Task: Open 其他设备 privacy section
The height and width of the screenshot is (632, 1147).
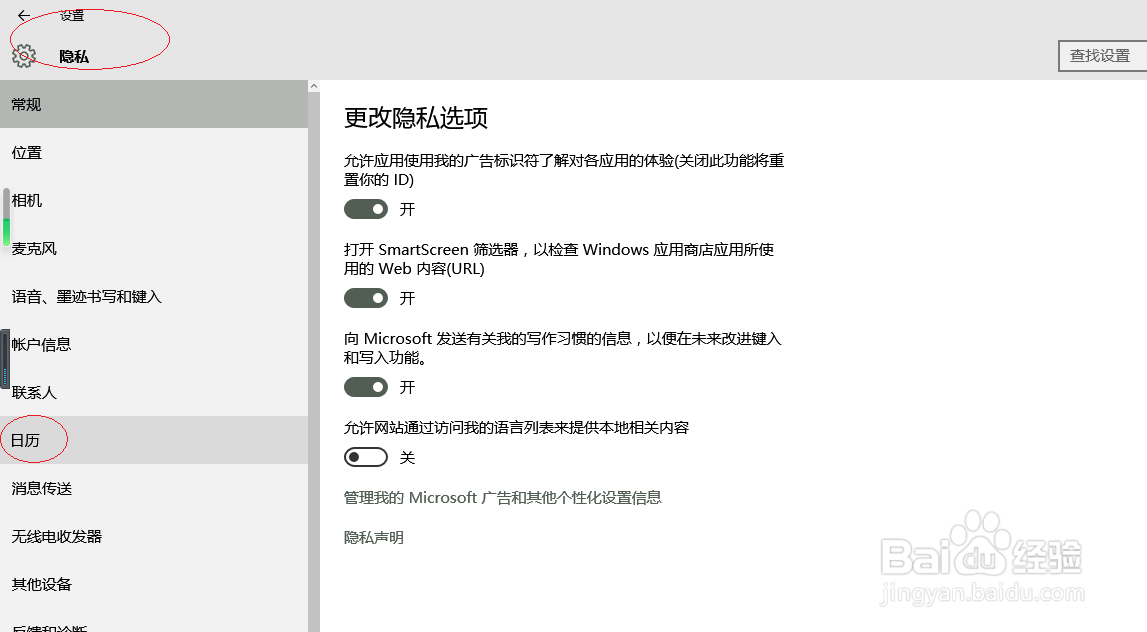Action: click(x=154, y=584)
